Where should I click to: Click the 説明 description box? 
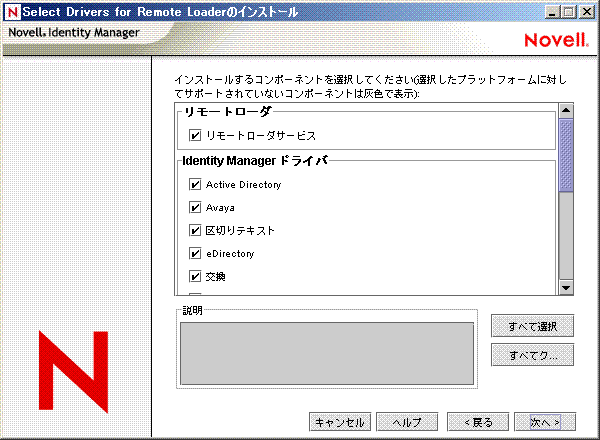[327, 353]
